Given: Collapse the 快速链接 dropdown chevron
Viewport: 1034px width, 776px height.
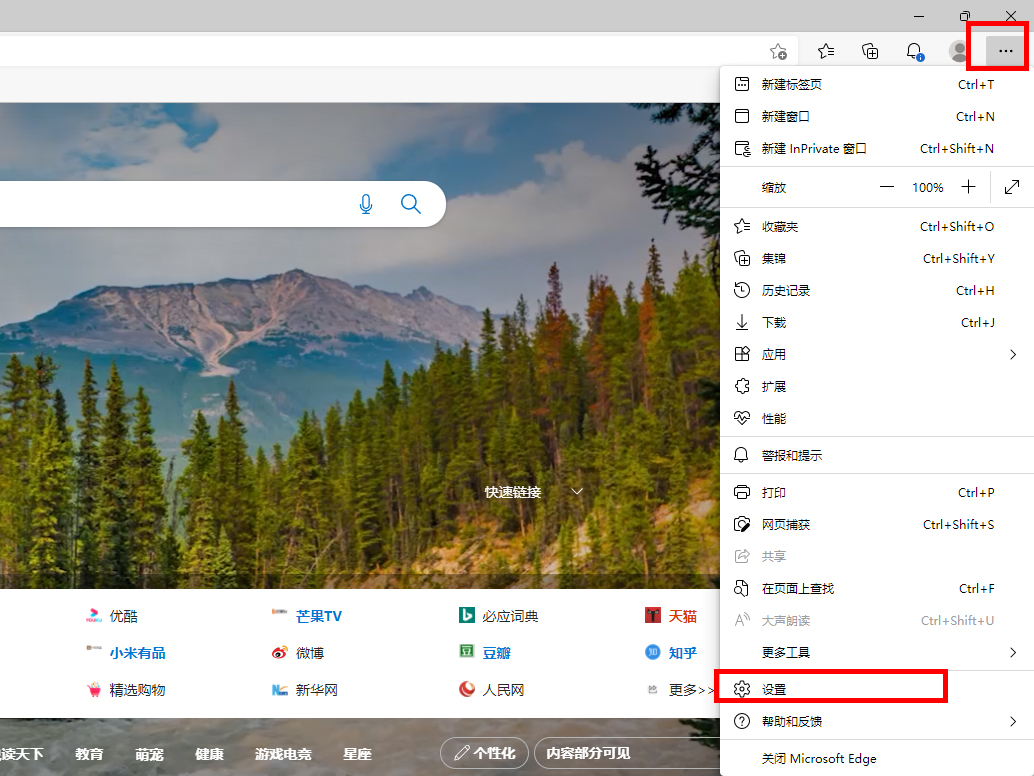Looking at the screenshot, I should [x=577, y=491].
